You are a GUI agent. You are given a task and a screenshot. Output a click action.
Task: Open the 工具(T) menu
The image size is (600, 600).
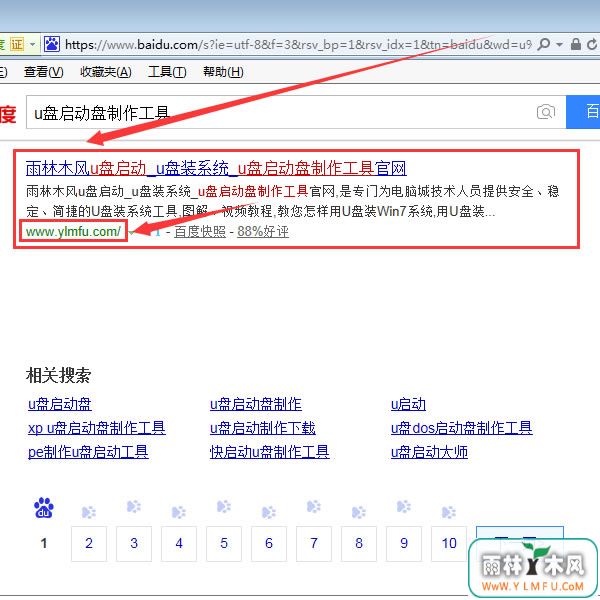(167, 72)
